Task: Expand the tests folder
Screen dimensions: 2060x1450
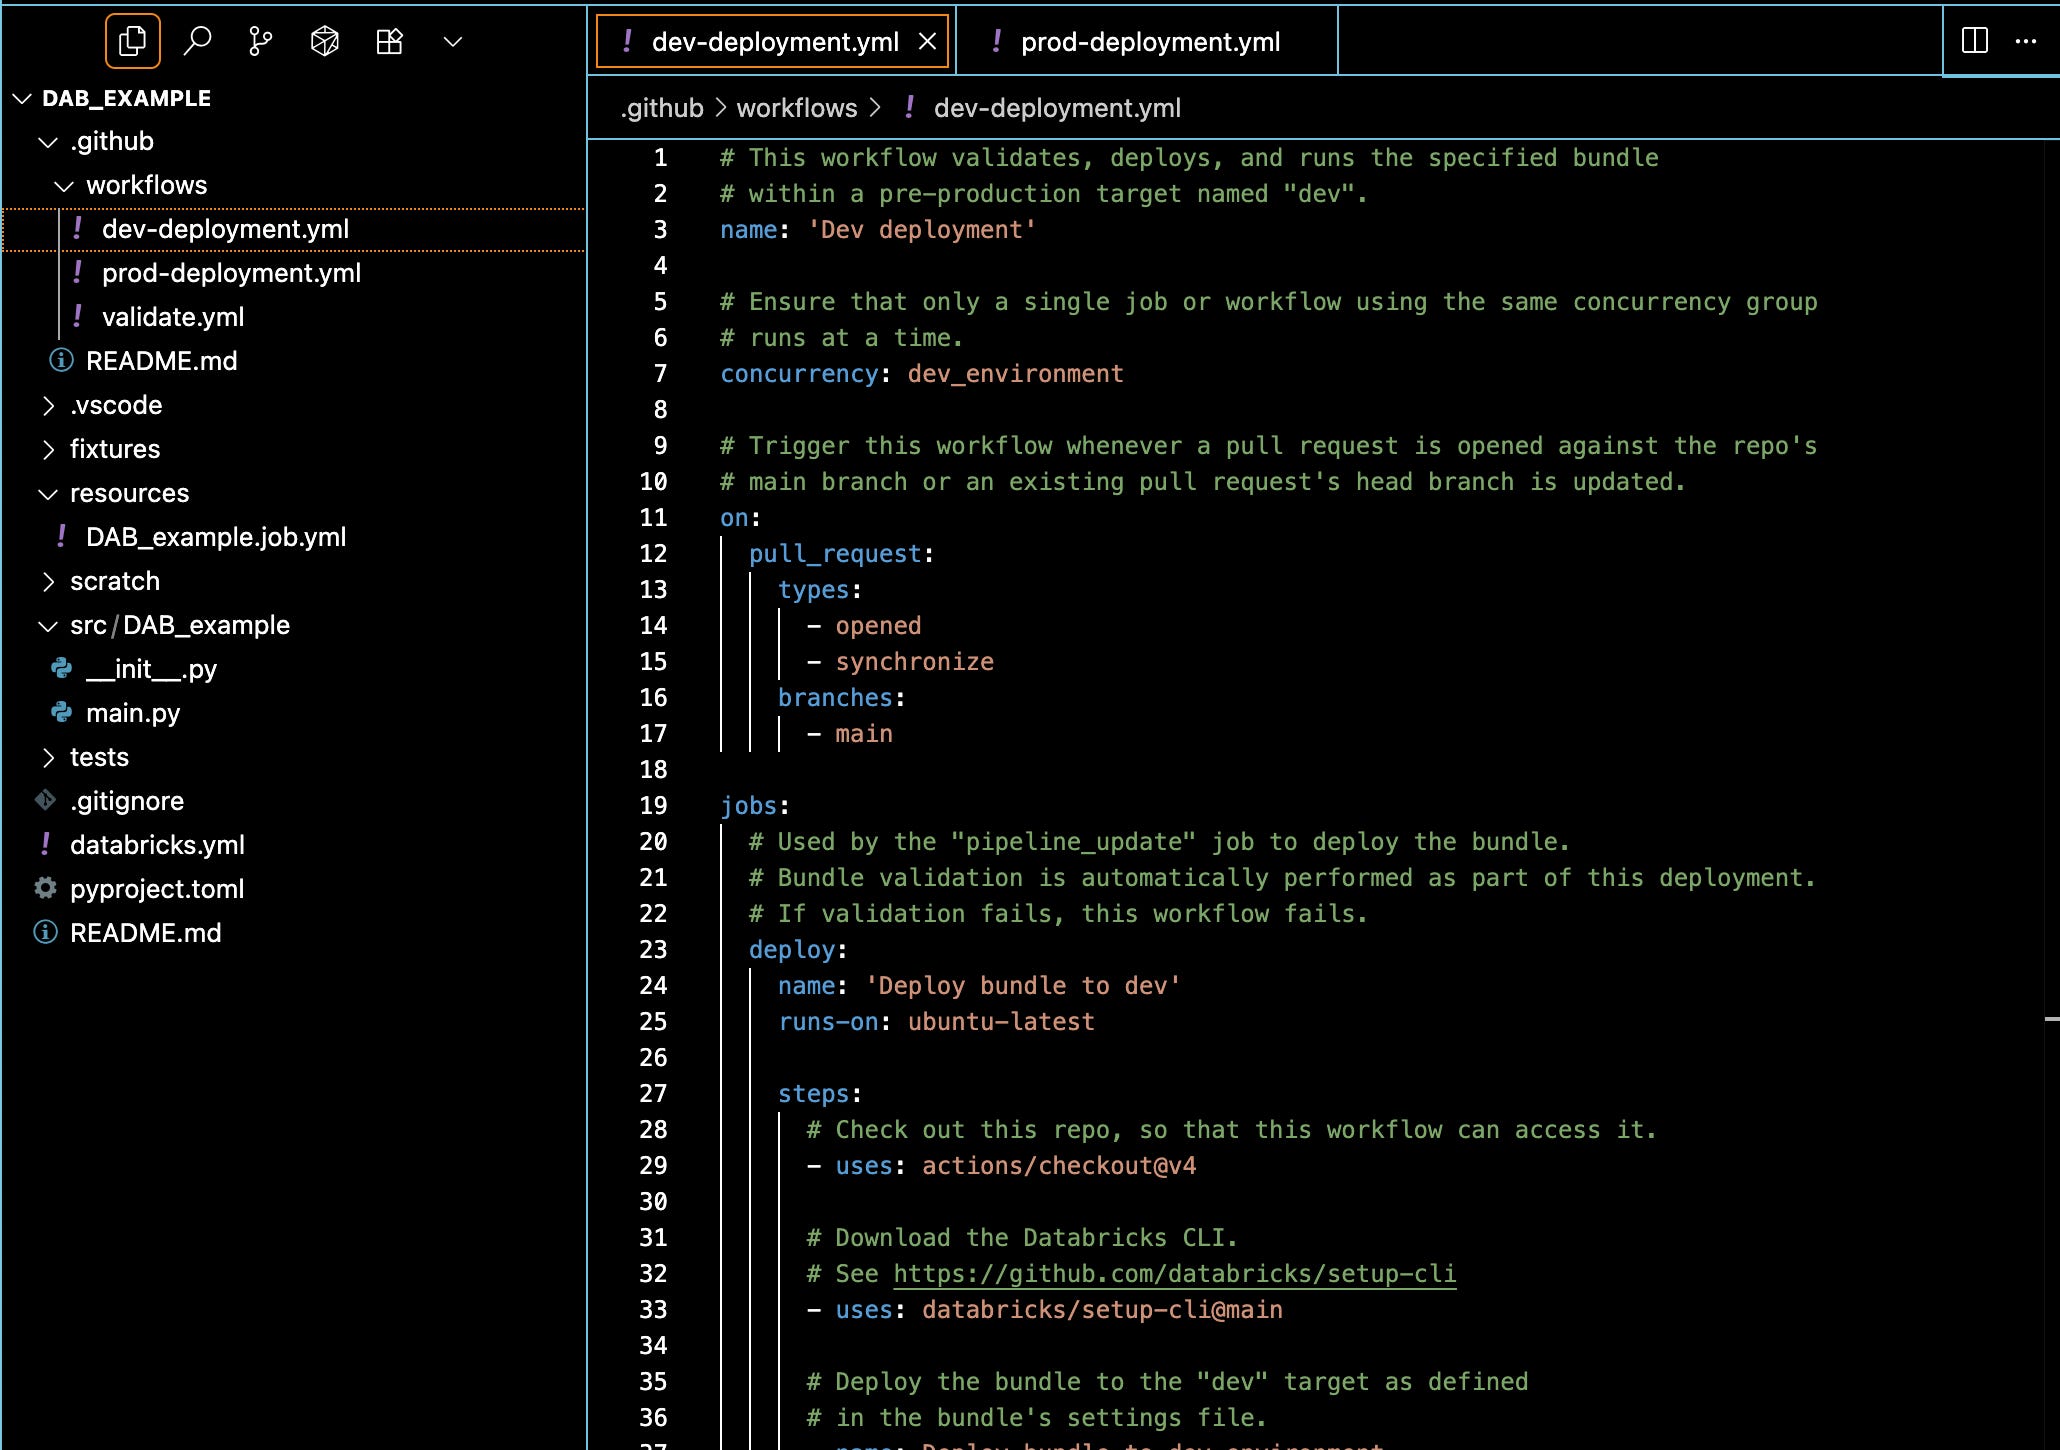Action: 99,757
